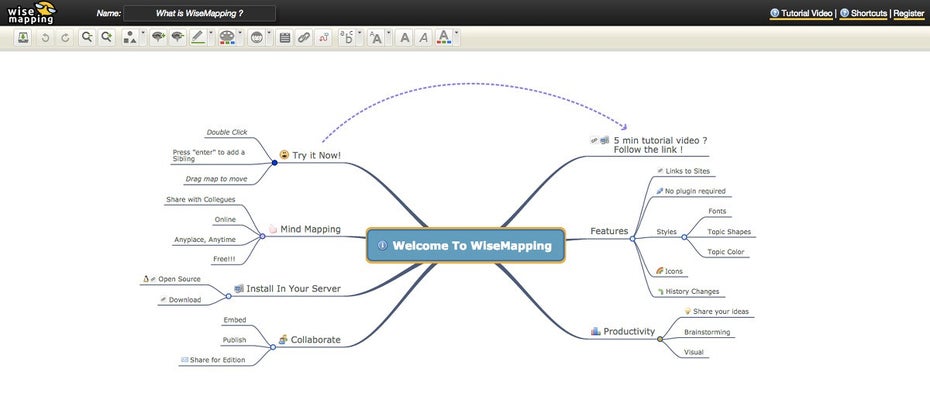Select the Anyplace, Anytime subtopic

(205, 240)
